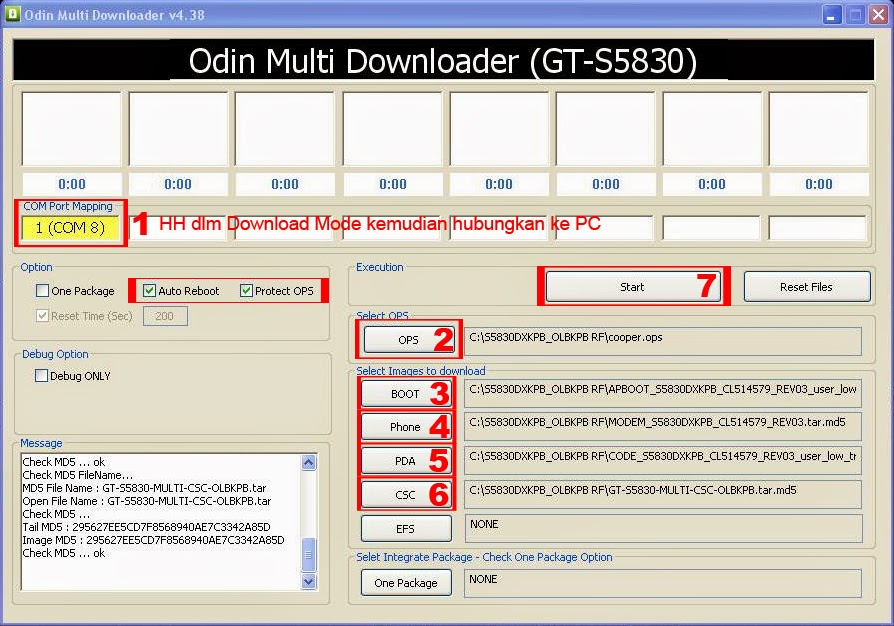The height and width of the screenshot is (626, 894).
Task: Start the flashing process
Action: tap(633, 287)
